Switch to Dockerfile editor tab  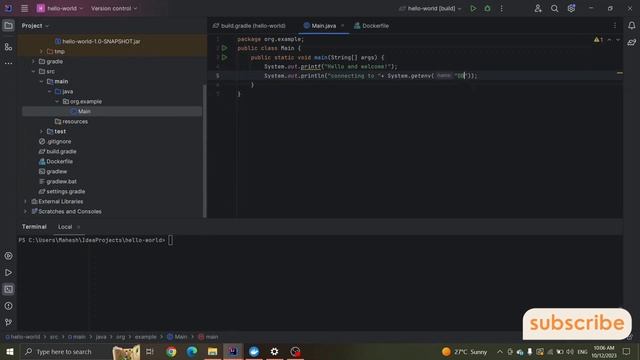(x=371, y=26)
